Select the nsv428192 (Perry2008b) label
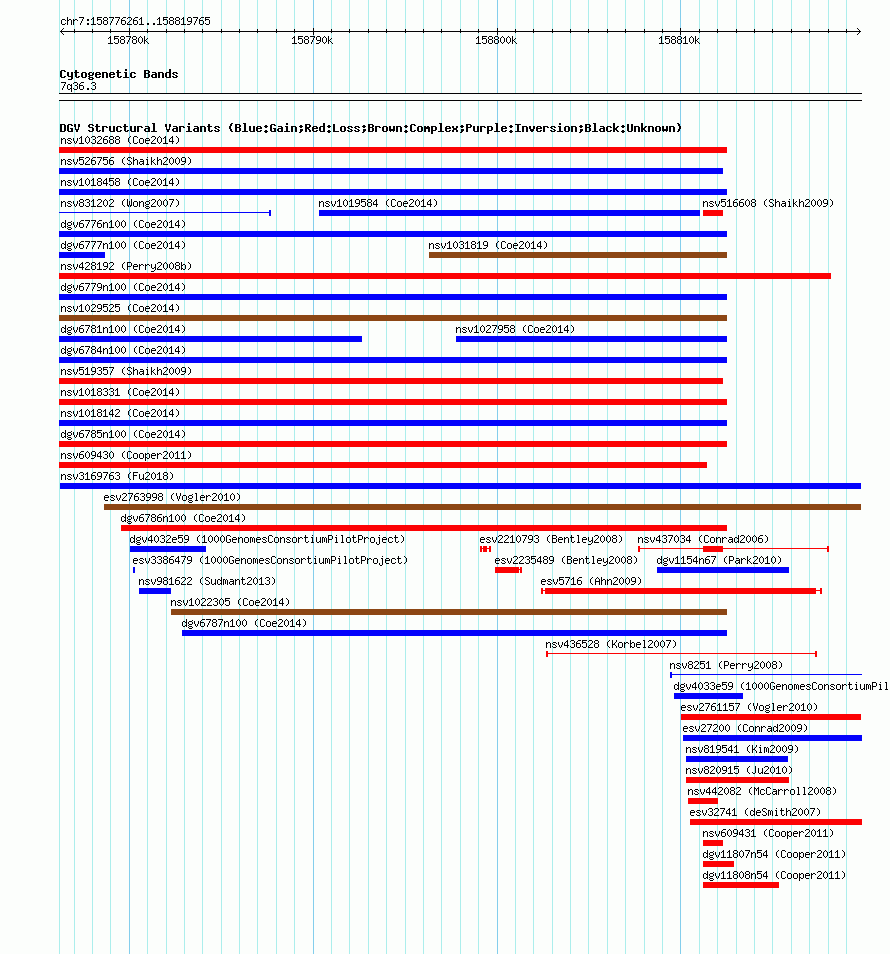This screenshot has width=890, height=954. (x=126, y=266)
